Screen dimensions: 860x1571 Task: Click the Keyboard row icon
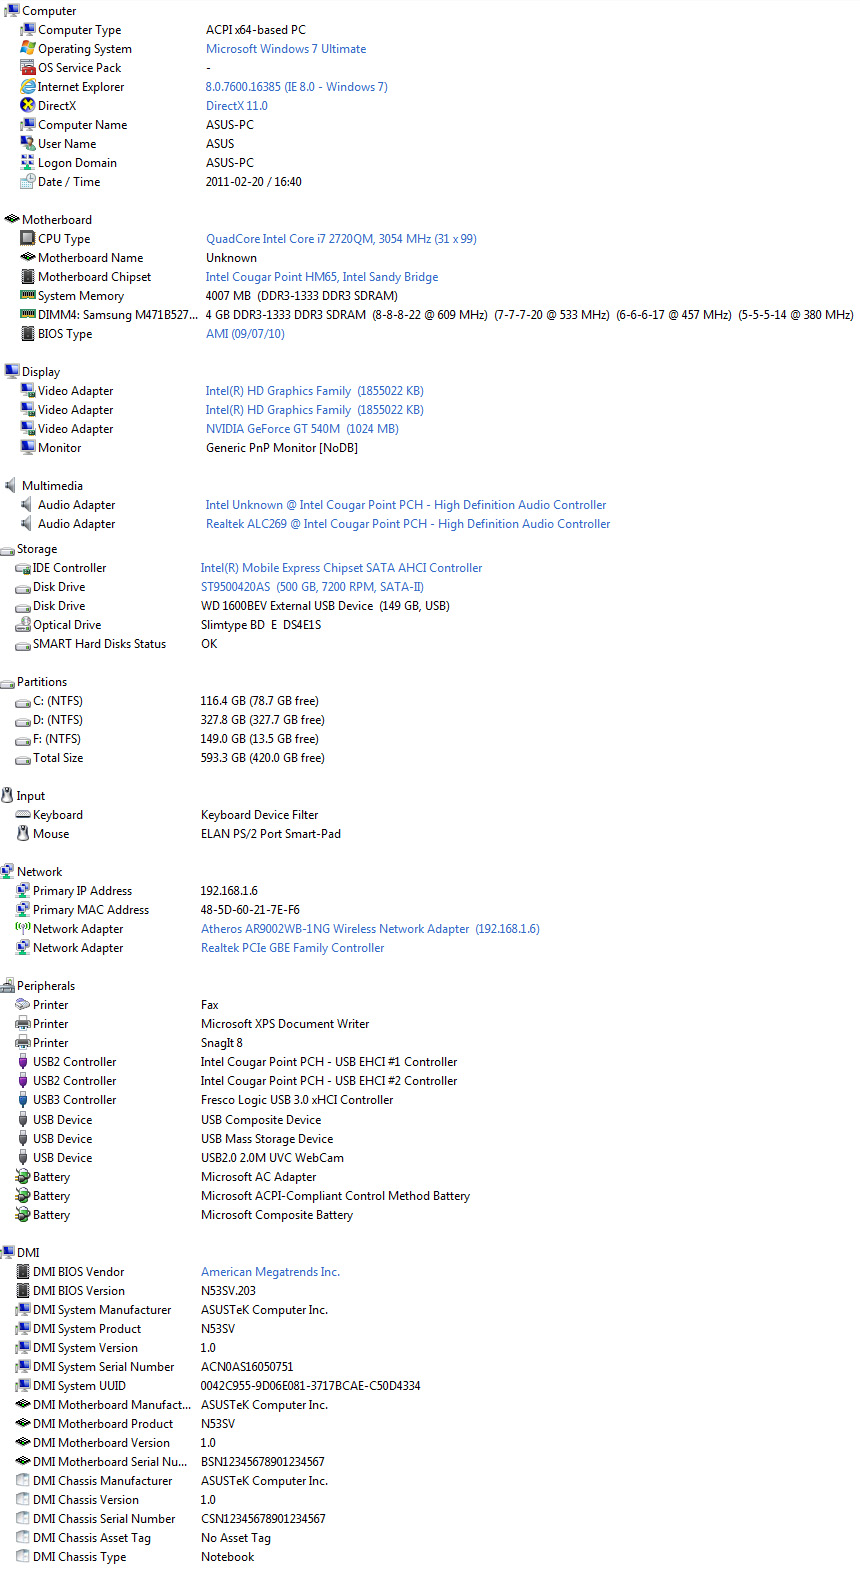coord(23,814)
